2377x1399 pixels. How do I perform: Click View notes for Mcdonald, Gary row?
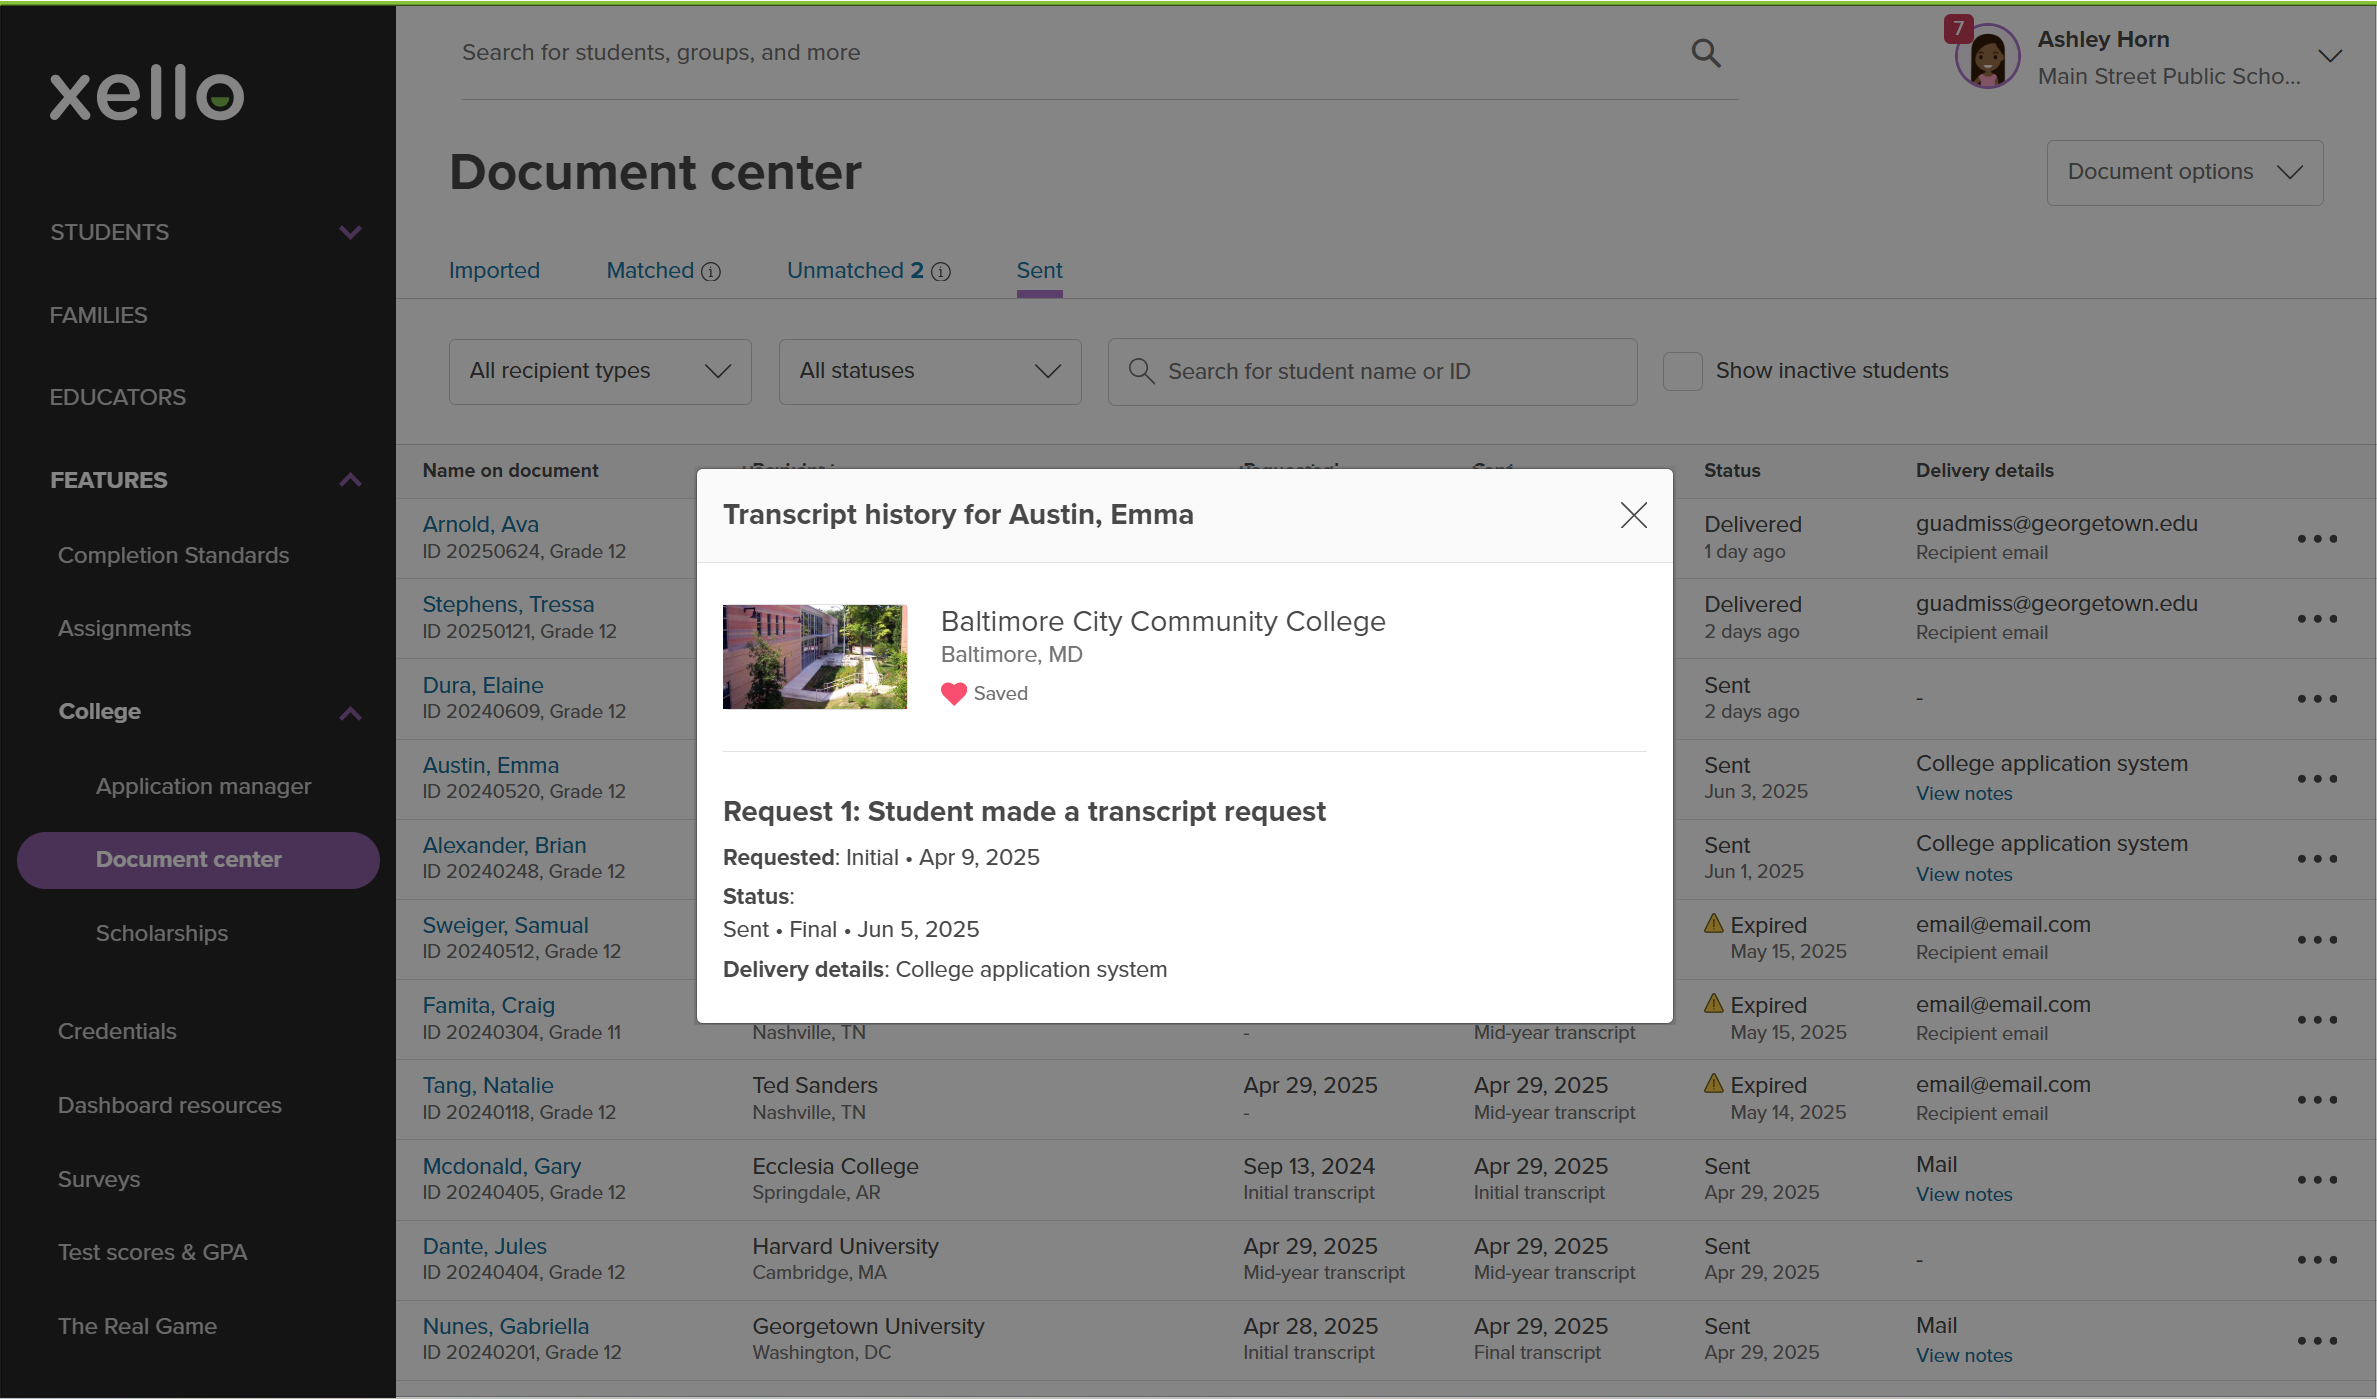1963,1194
